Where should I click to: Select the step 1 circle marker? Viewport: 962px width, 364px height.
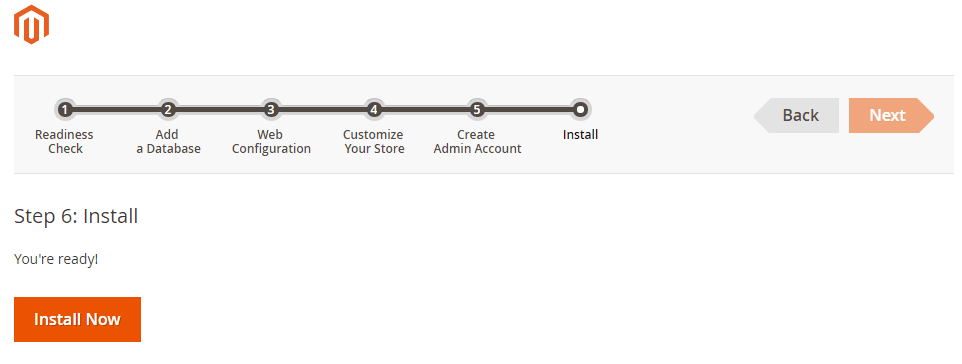[64, 110]
